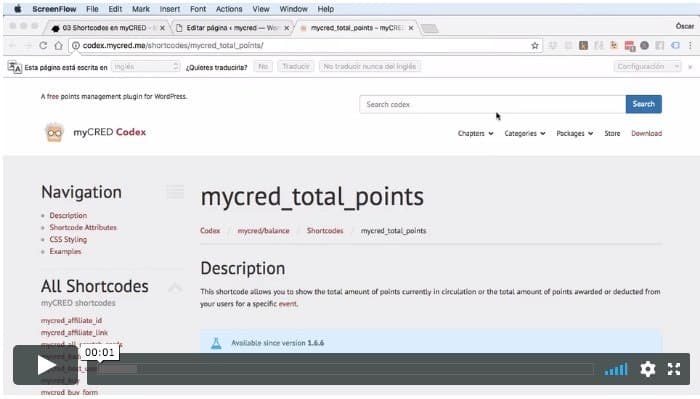
Task: Toggle navigation list icon beside Navigation heading
Action: coord(175,191)
